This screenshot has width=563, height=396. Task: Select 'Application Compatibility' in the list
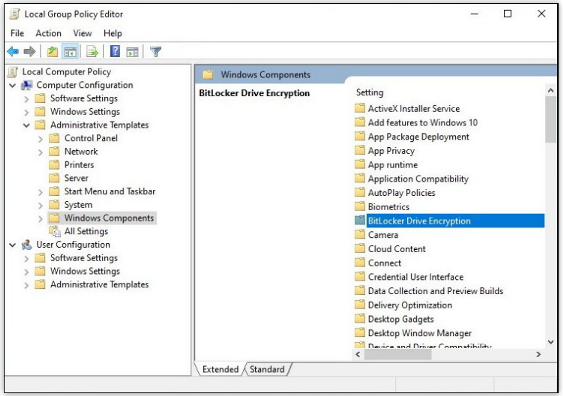click(418, 179)
